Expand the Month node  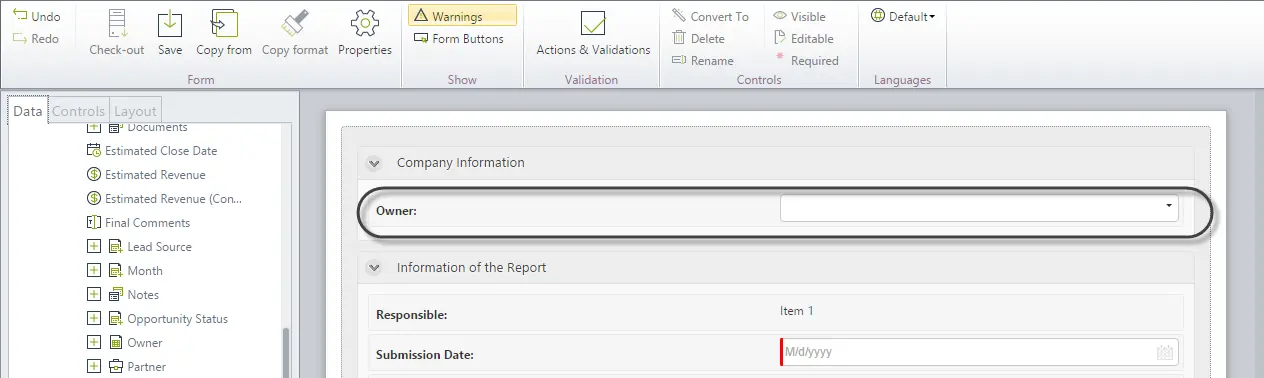94,271
